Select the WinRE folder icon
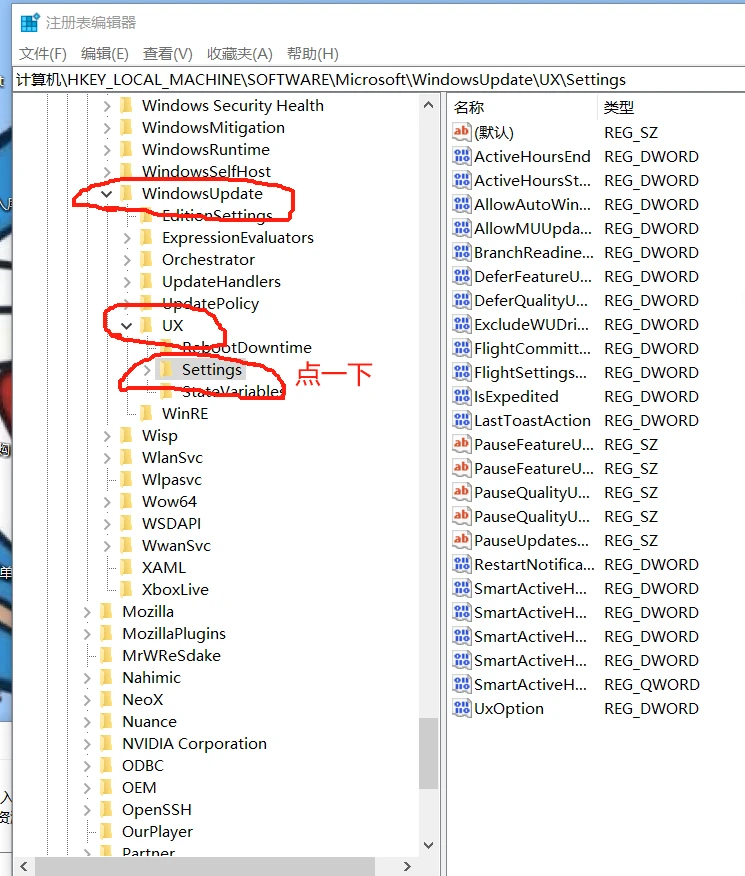Image resolution: width=745 pixels, height=876 pixels. coord(146,413)
